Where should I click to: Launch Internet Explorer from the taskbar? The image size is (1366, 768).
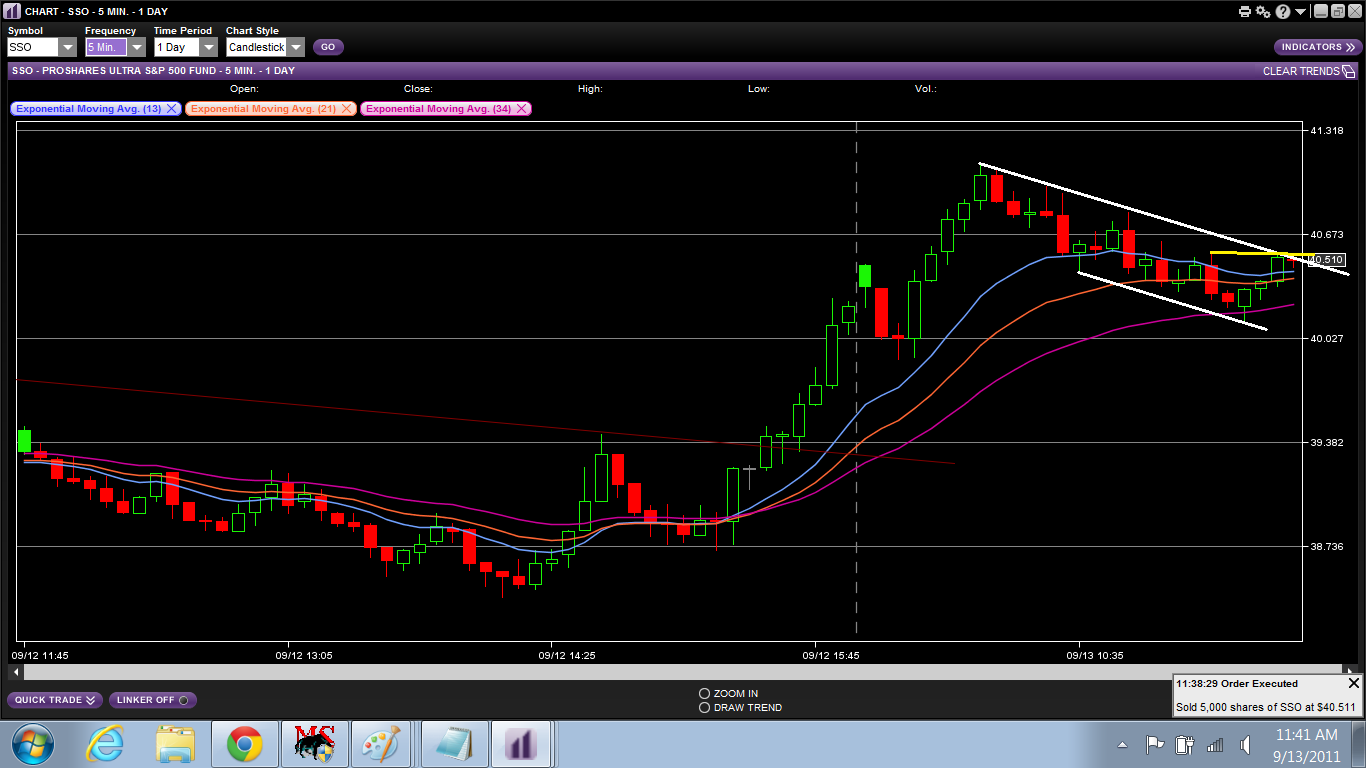(104, 744)
